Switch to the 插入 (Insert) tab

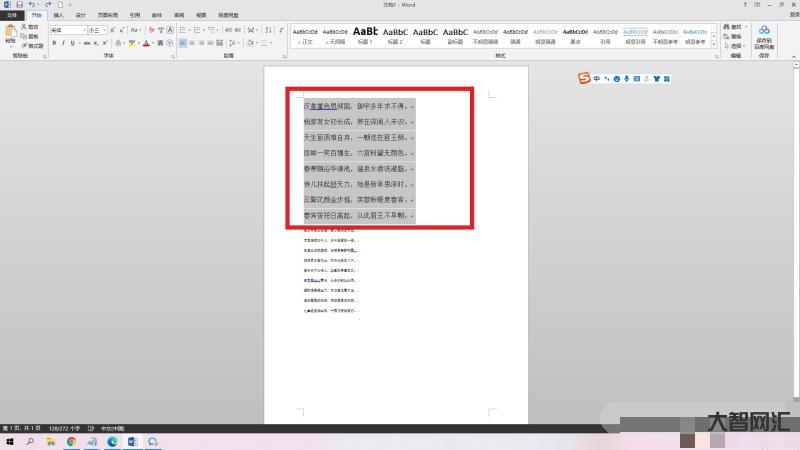58,16
